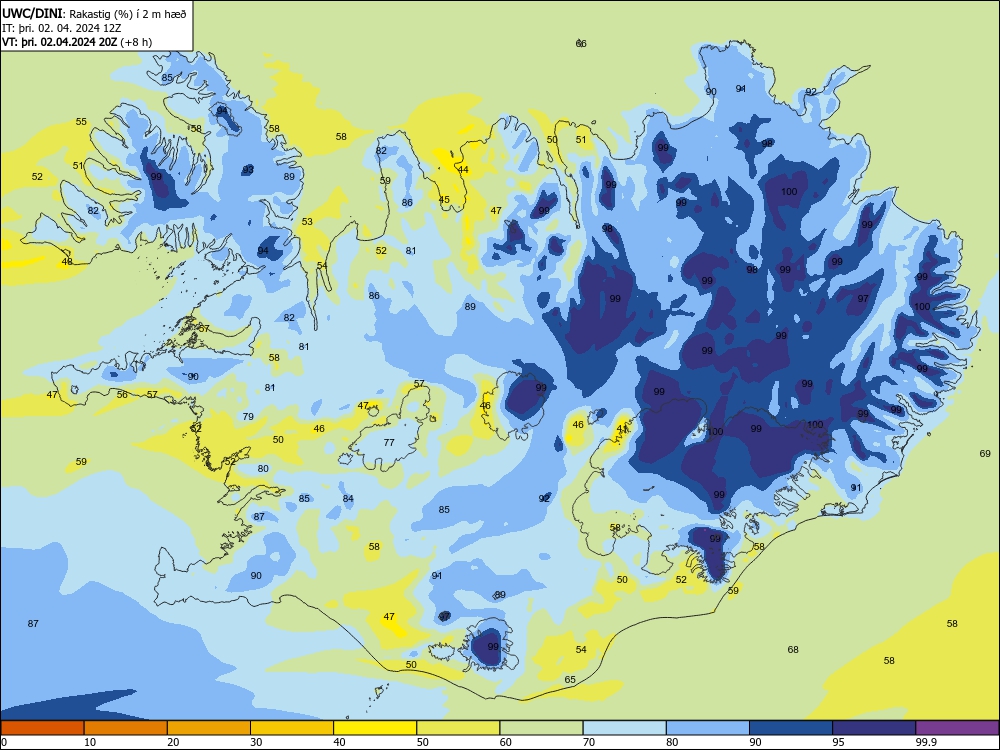Viewport: 1000px width, 750px height.
Task: Click the '45' humidity value on the map
Action: point(444,199)
